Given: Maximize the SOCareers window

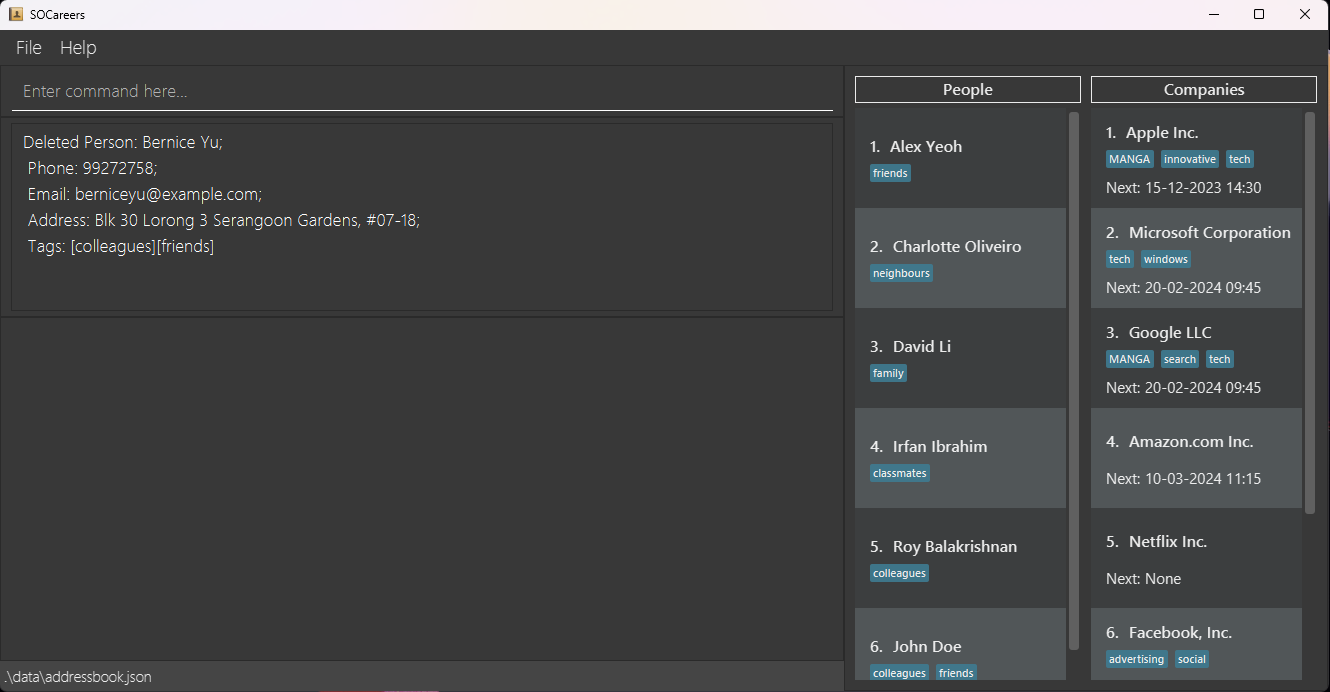Looking at the screenshot, I should coord(1259,14).
